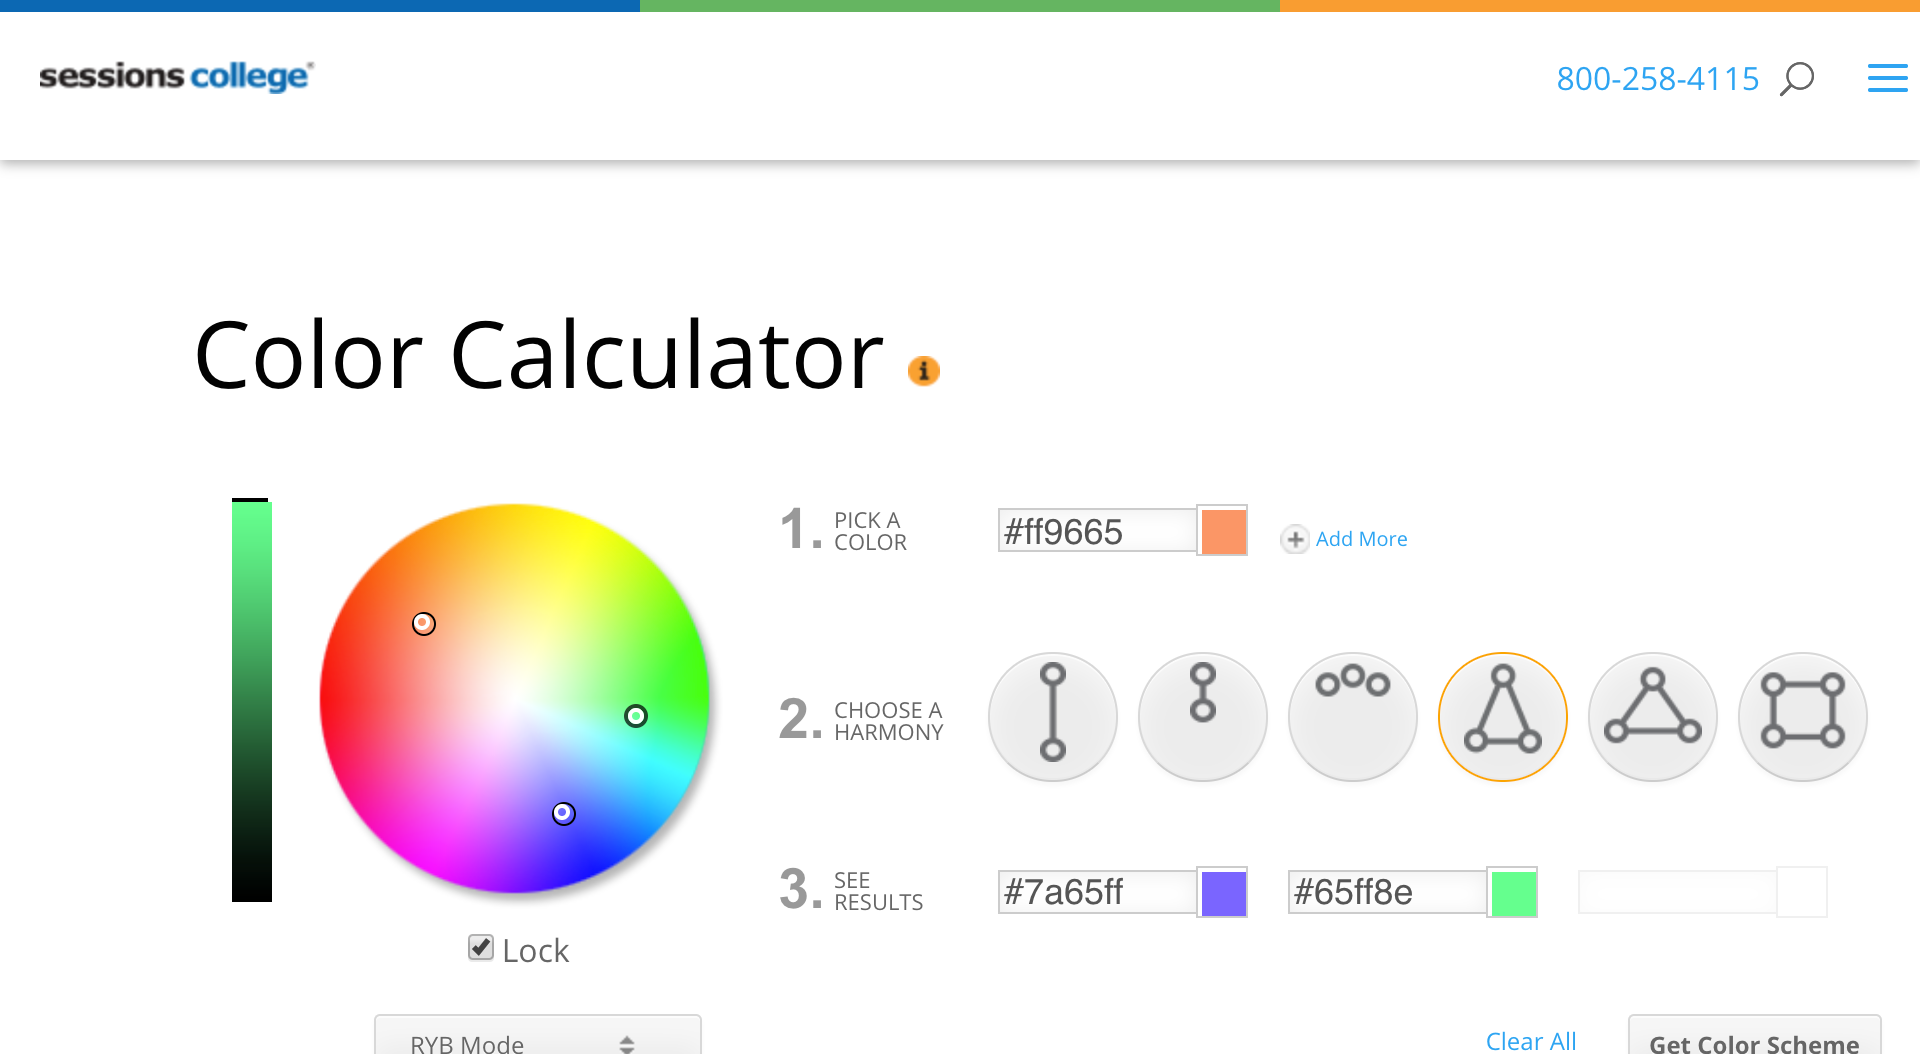The image size is (1920, 1054).
Task: Open the RYB Mode dropdown
Action: [537, 1040]
